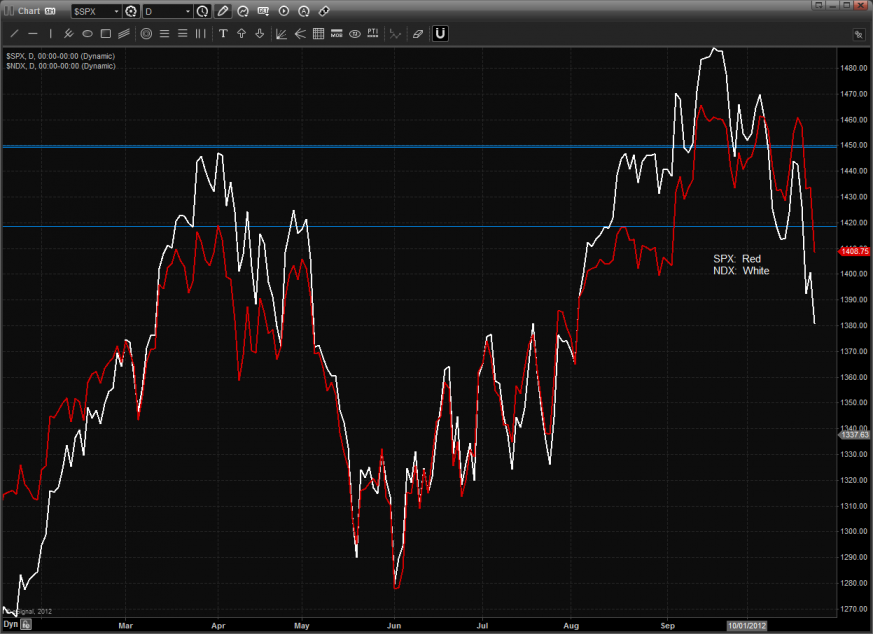873x634 pixels.
Task: Toggle the pencil drawing toolbar button
Action: point(223,11)
